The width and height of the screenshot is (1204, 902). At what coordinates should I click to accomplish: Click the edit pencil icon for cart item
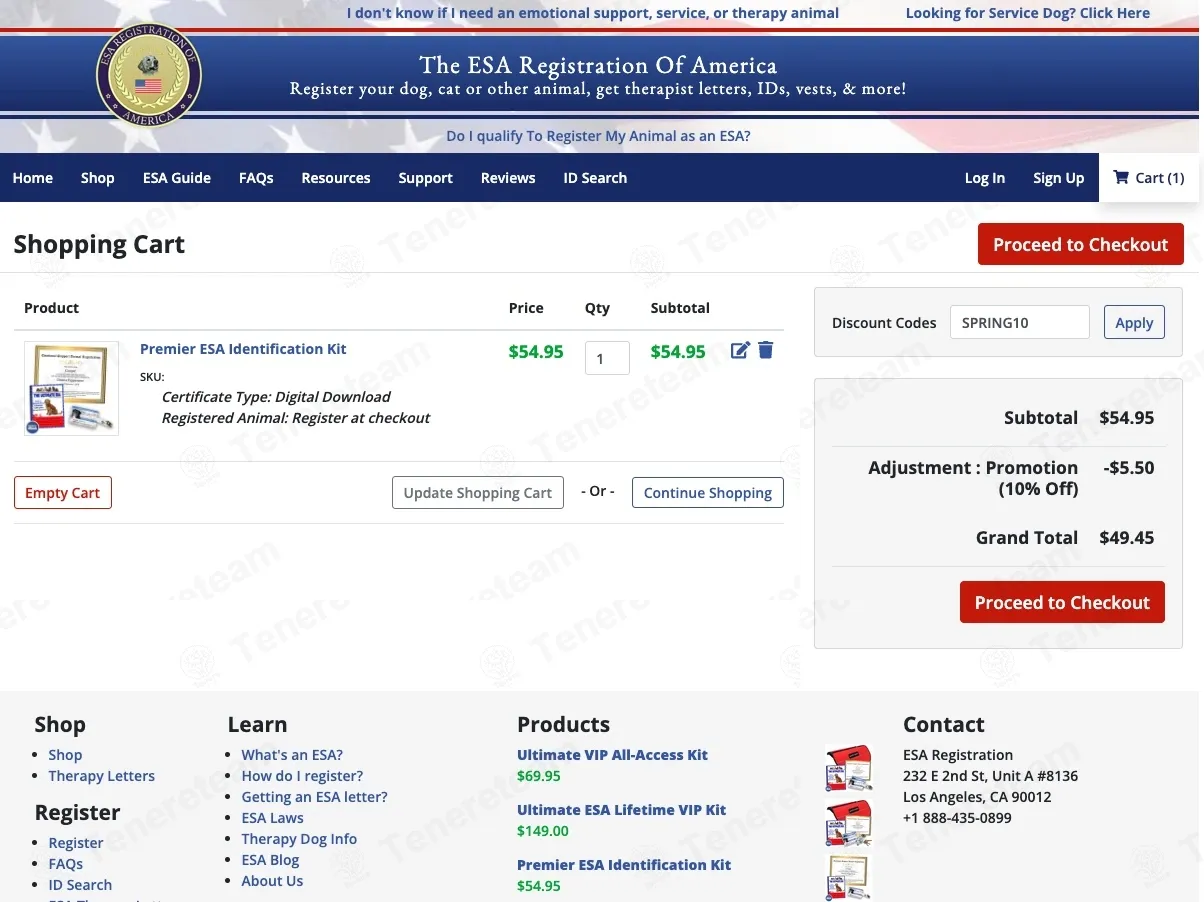tap(740, 350)
